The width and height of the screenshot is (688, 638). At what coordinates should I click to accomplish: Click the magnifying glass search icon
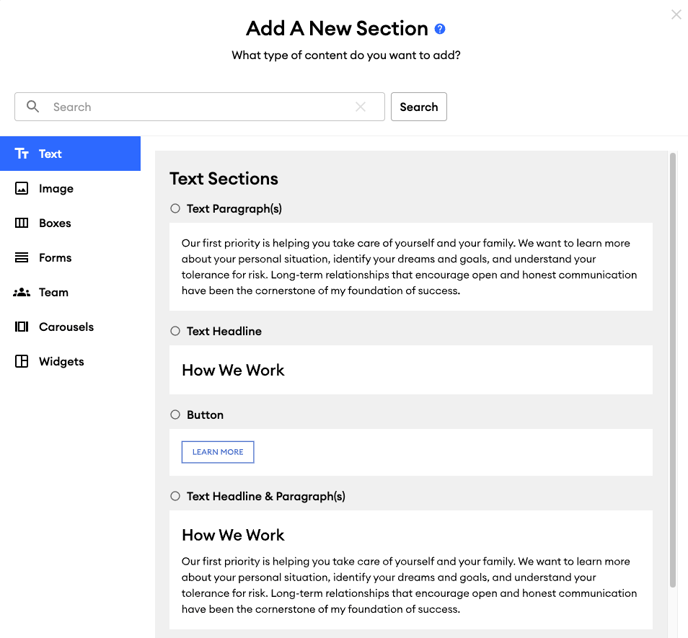[32, 106]
